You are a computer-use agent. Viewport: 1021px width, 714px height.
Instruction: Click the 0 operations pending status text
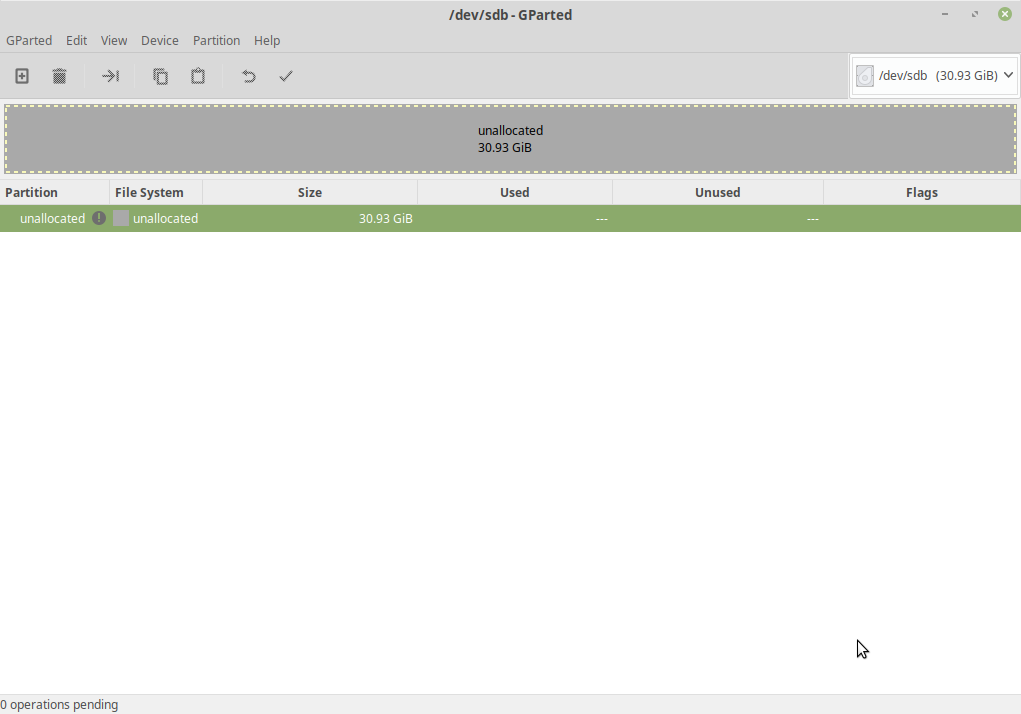59,705
